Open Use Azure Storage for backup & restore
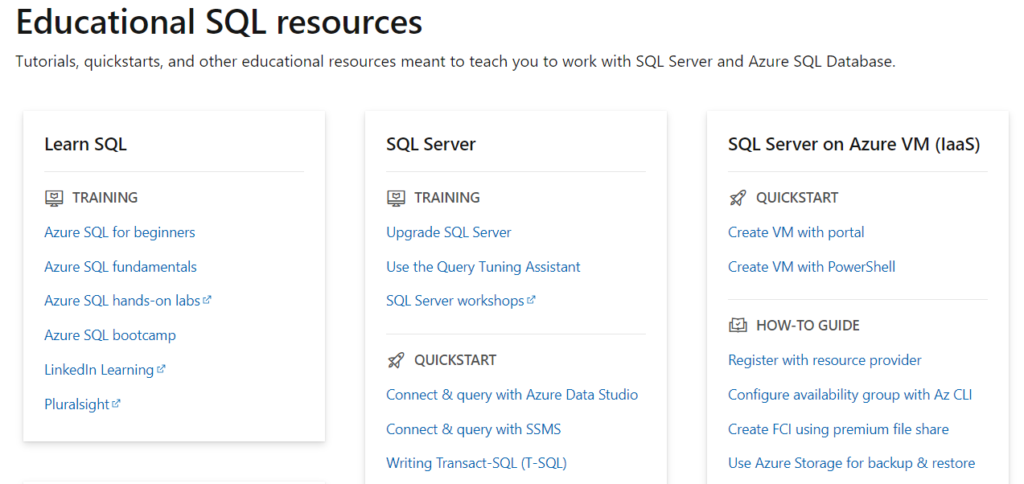The height and width of the screenshot is (484, 1024). click(x=852, y=463)
